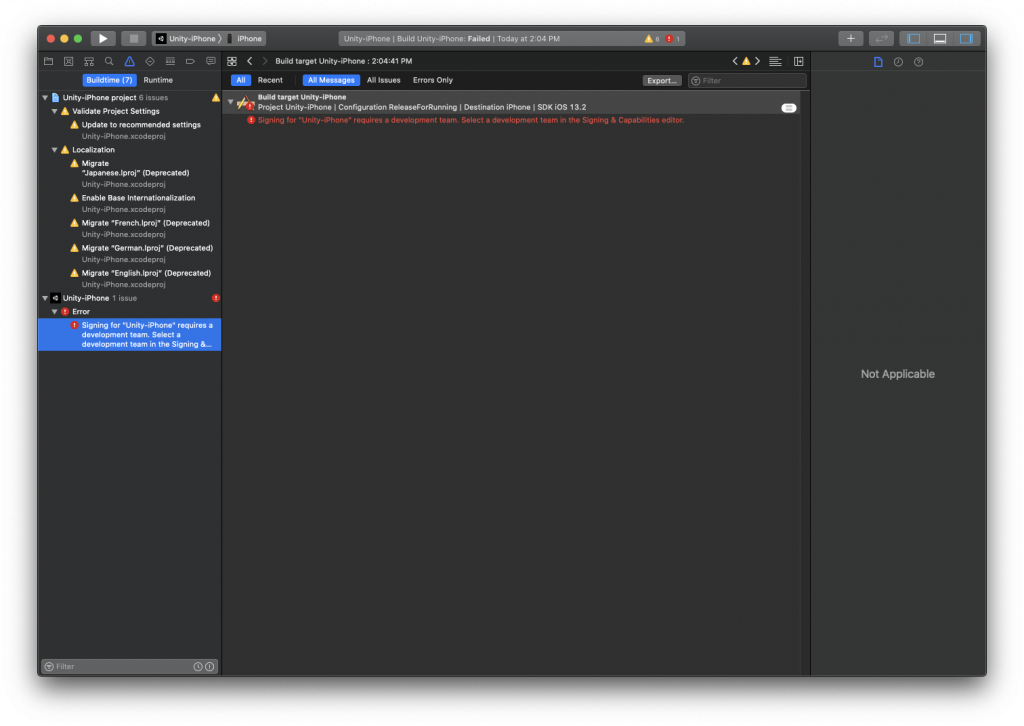Image resolution: width=1024 pixels, height=726 pixels.
Task: Switch to the Runtime issues tab
Action: click(158, 80)
